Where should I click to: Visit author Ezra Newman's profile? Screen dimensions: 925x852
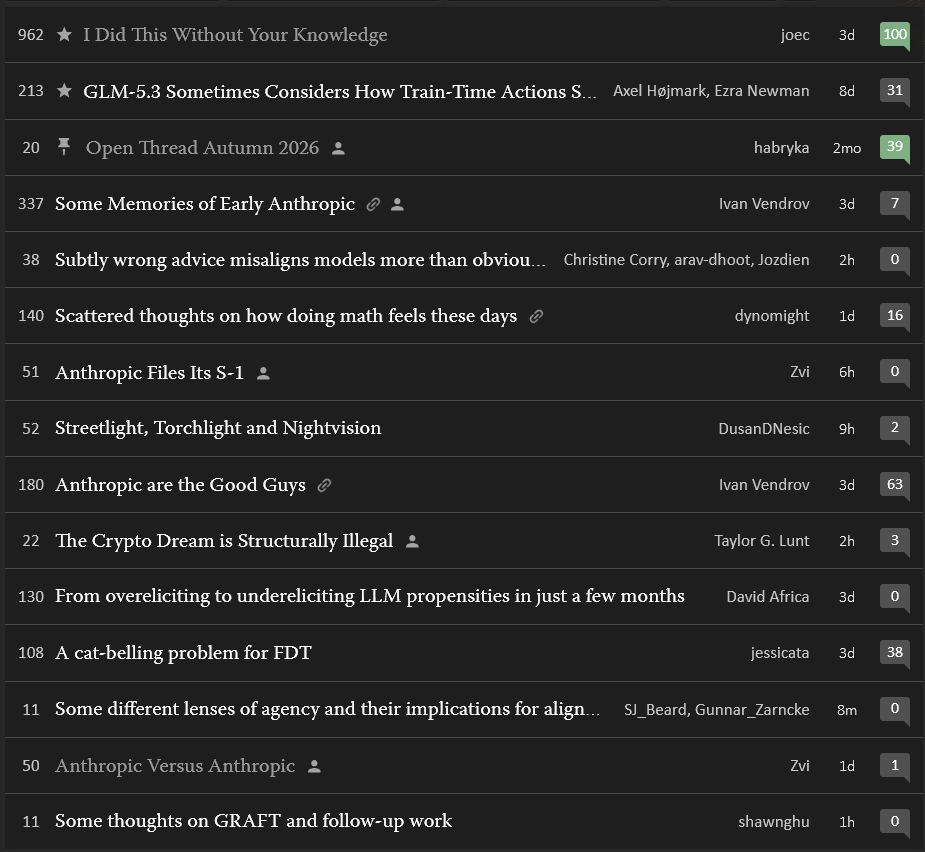[x=762, y=91]
